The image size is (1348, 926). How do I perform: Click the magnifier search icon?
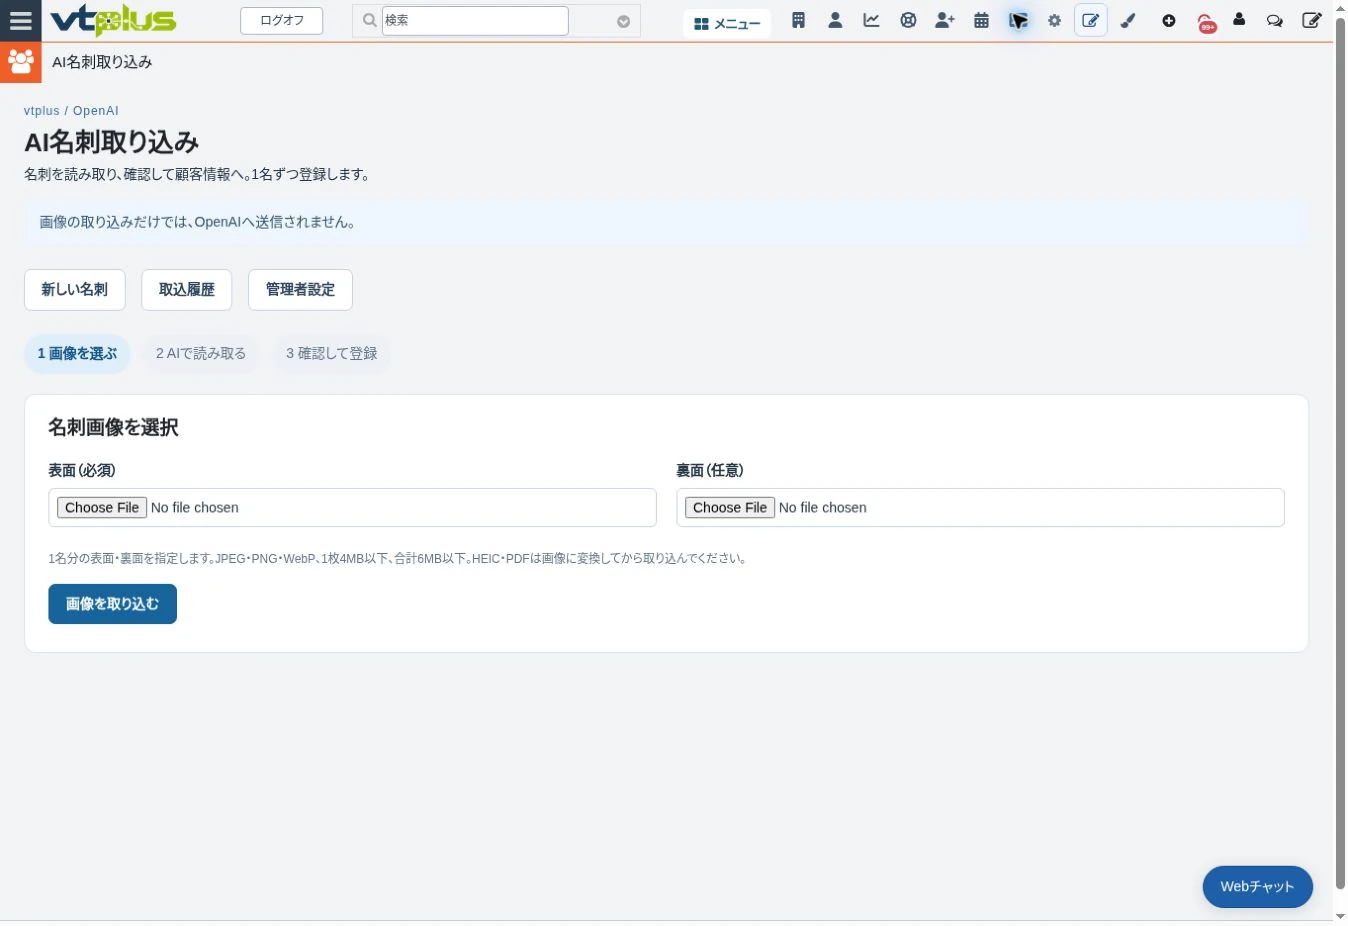coord(369,20)
